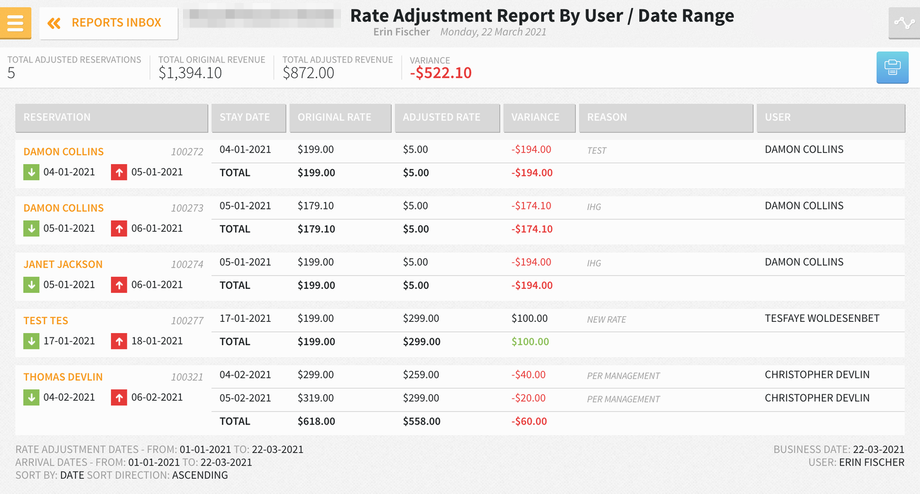Click adjusted rate $259.00

pos(421,375)
